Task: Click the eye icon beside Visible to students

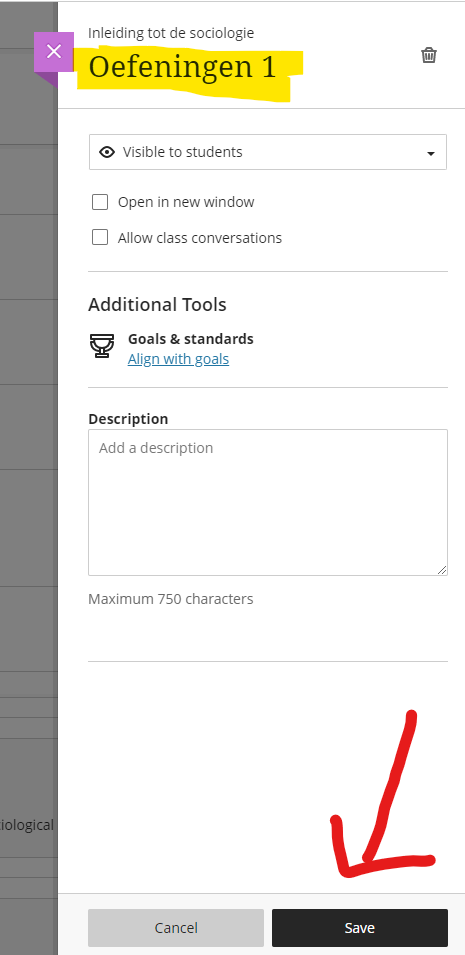Action: point(107,152)
